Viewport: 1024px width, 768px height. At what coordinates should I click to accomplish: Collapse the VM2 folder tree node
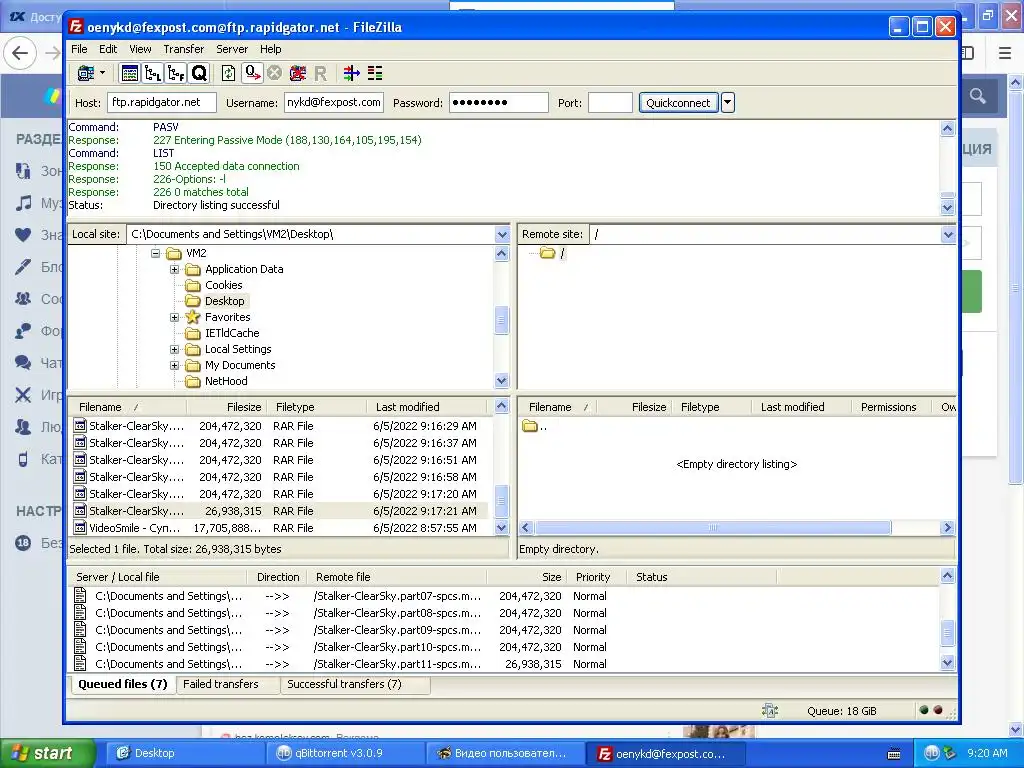155,253
